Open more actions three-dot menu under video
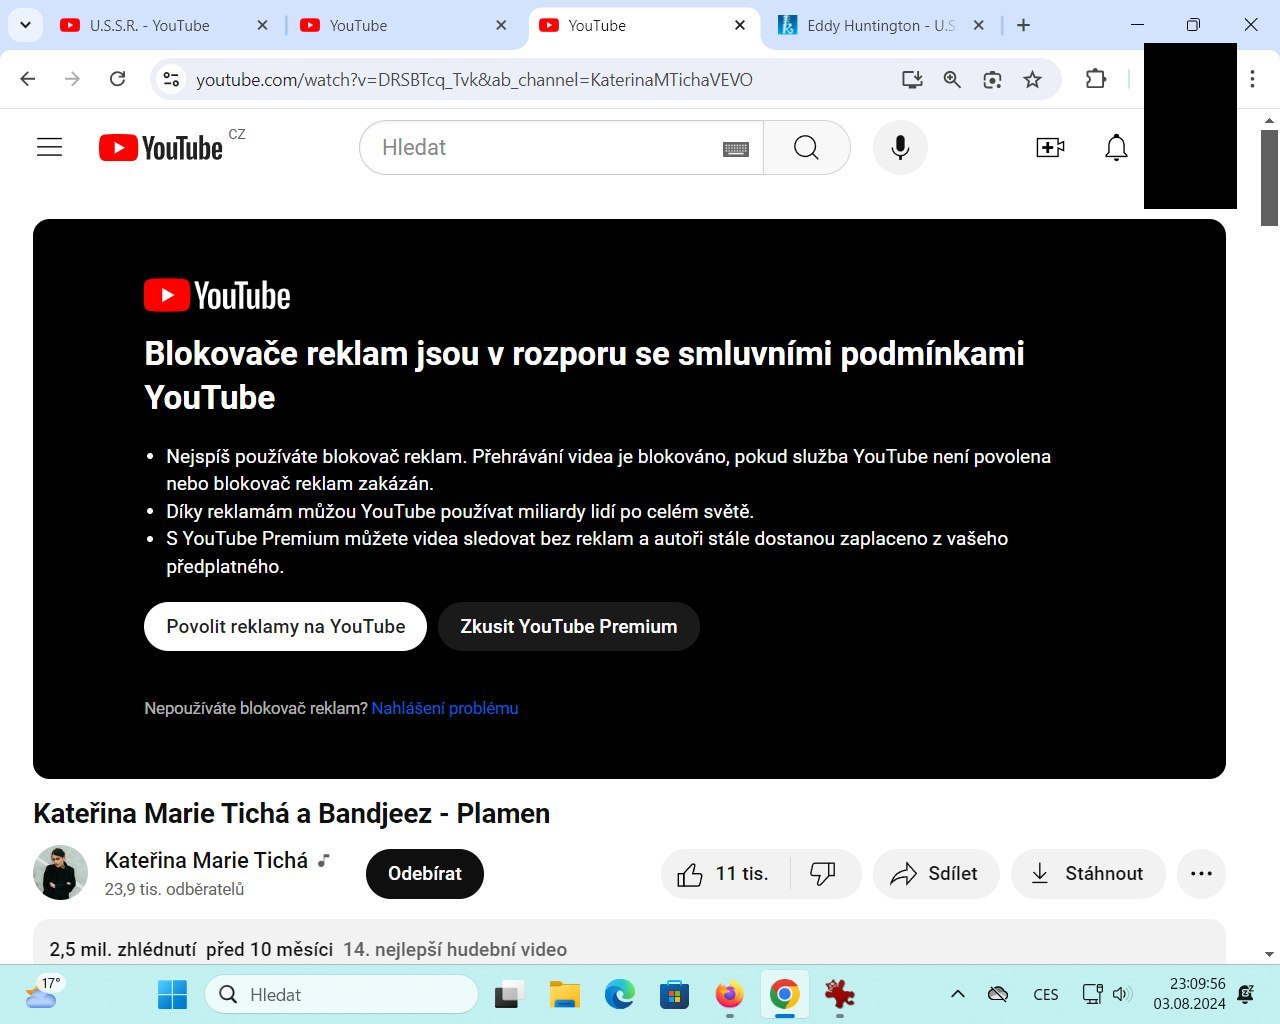Image resolution: width=1280 pixels, height=1024 pixels. (x=1201, y=874)
